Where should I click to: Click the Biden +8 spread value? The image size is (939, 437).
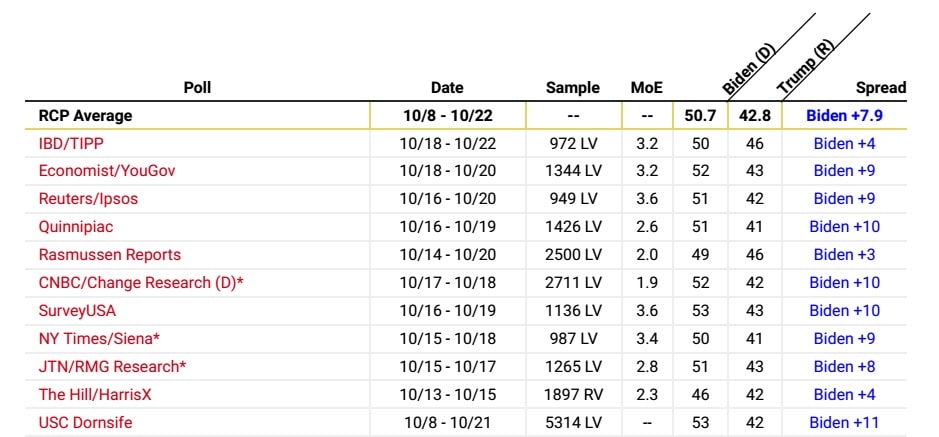[844, 367]
